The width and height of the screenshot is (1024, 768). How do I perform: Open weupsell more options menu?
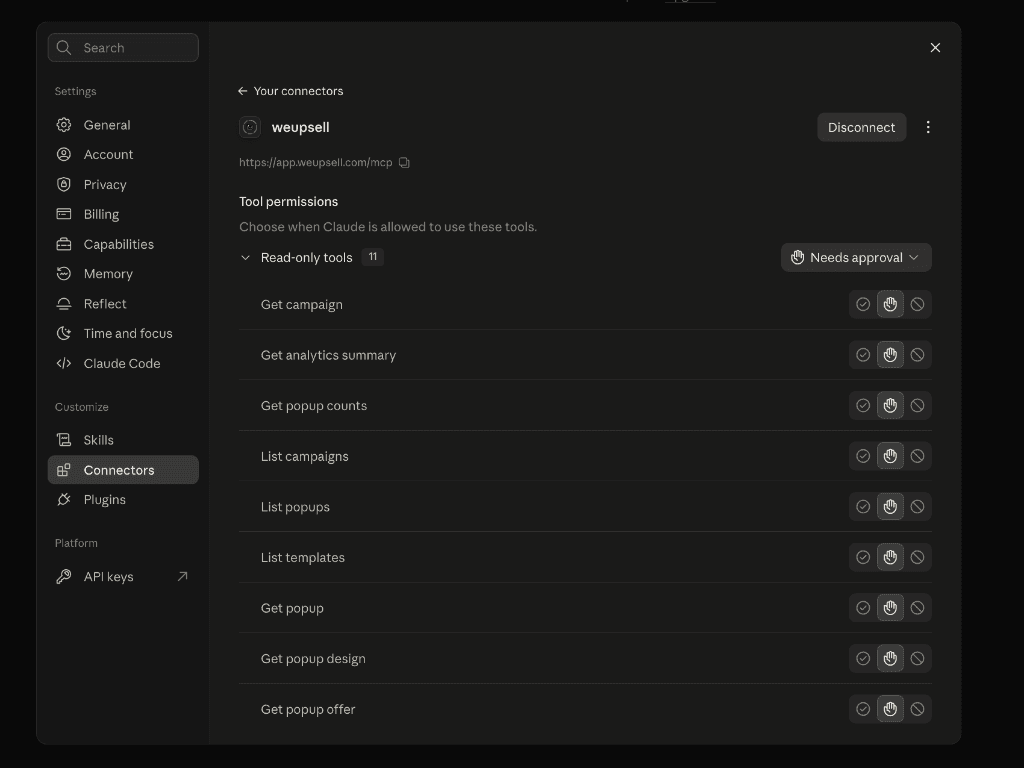(928, 127)
